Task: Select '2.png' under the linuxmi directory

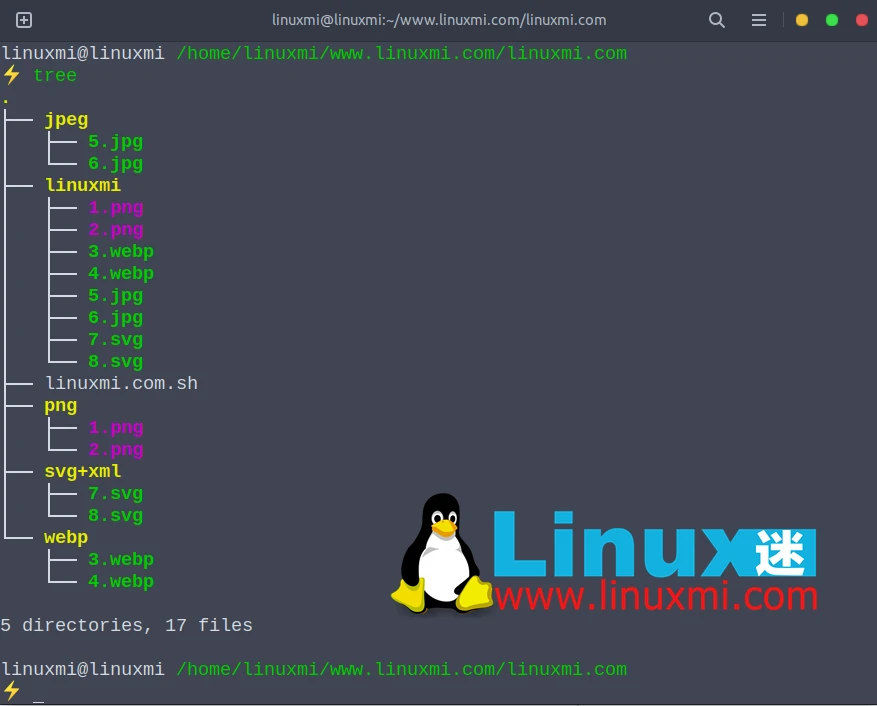Action: [116, 229]
